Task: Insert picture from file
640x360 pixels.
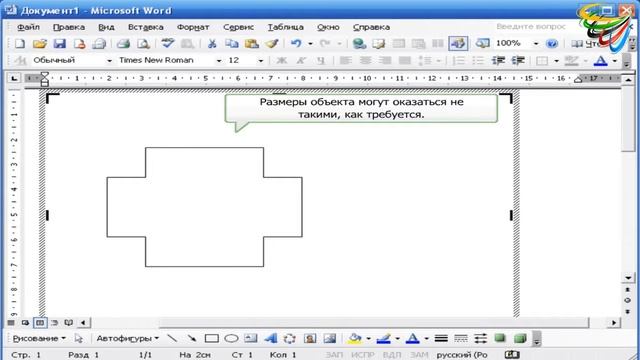Action: [x=330, y=338]
